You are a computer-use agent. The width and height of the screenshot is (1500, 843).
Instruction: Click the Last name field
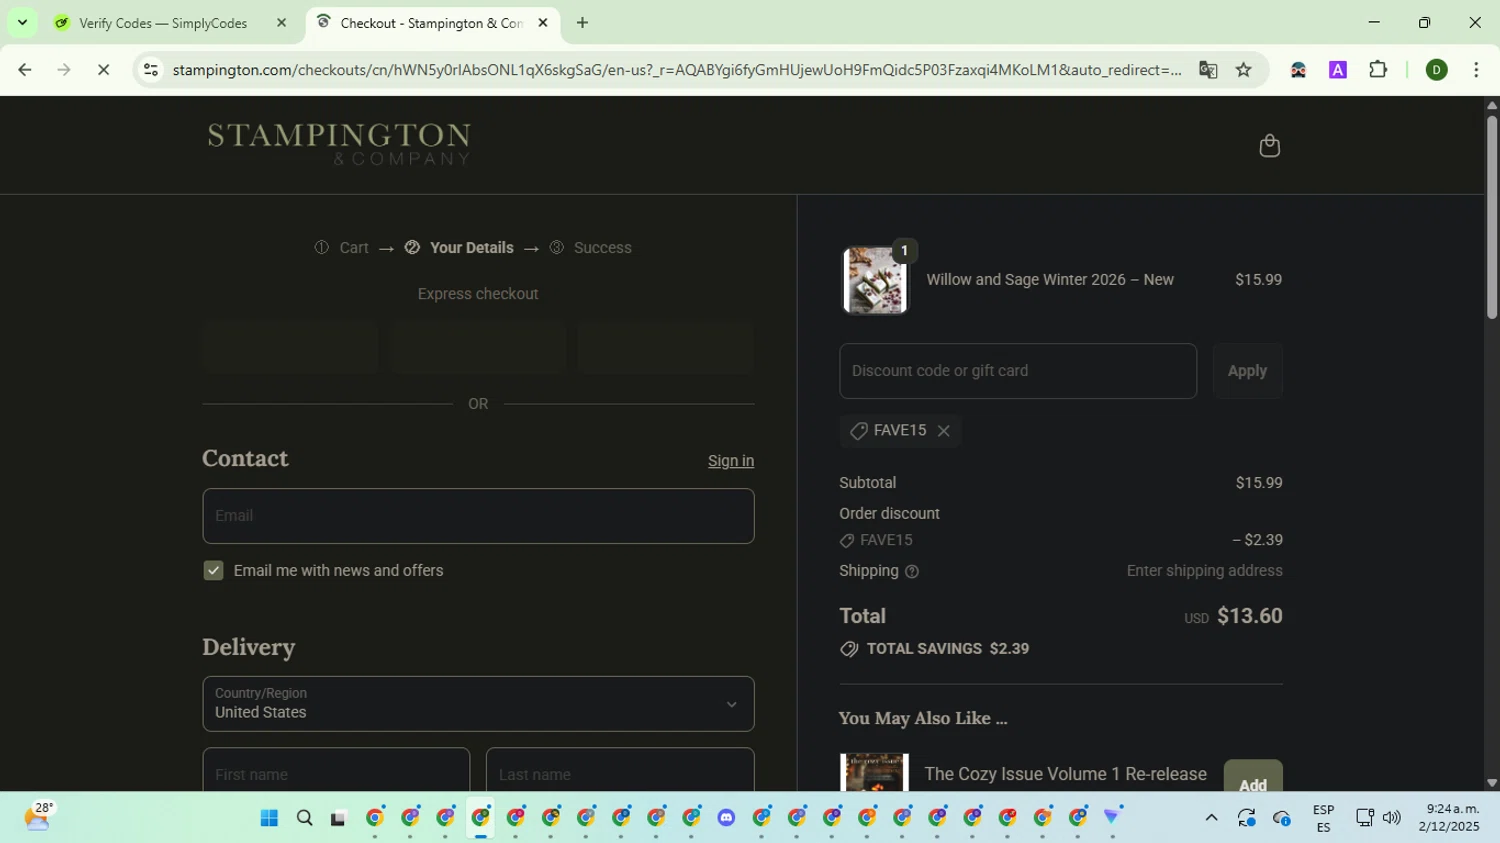[x=620, y=770]
